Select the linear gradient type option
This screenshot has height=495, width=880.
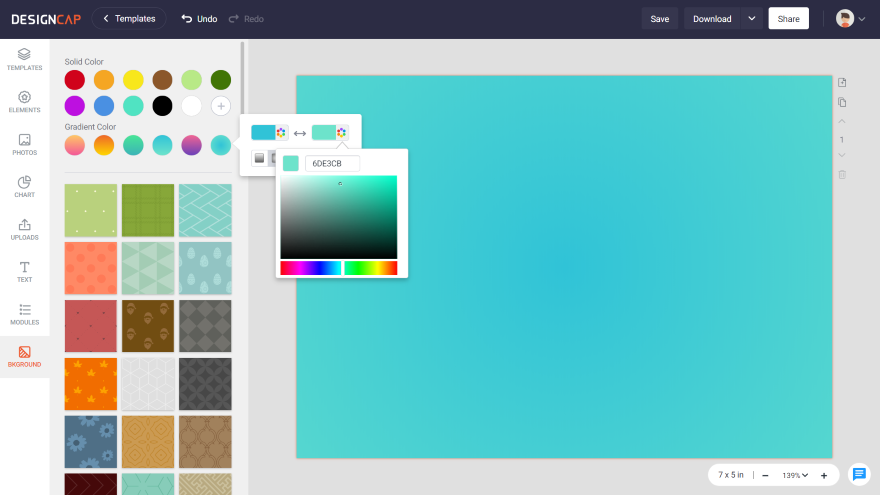coord(259,158)
